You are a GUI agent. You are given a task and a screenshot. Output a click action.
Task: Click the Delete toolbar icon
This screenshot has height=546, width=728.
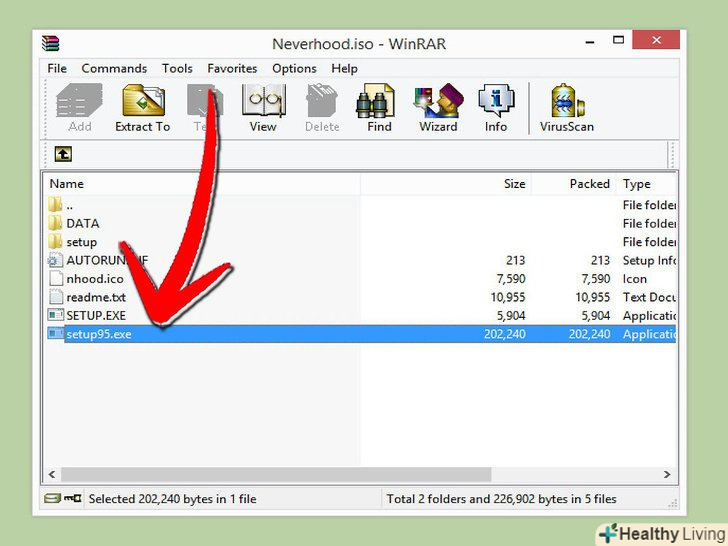[322, 100]
